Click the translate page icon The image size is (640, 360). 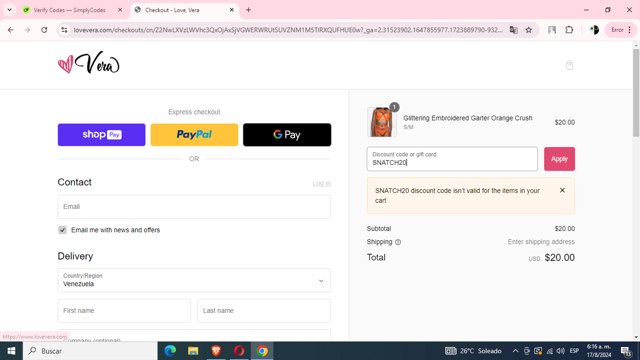tap(513, 30)
